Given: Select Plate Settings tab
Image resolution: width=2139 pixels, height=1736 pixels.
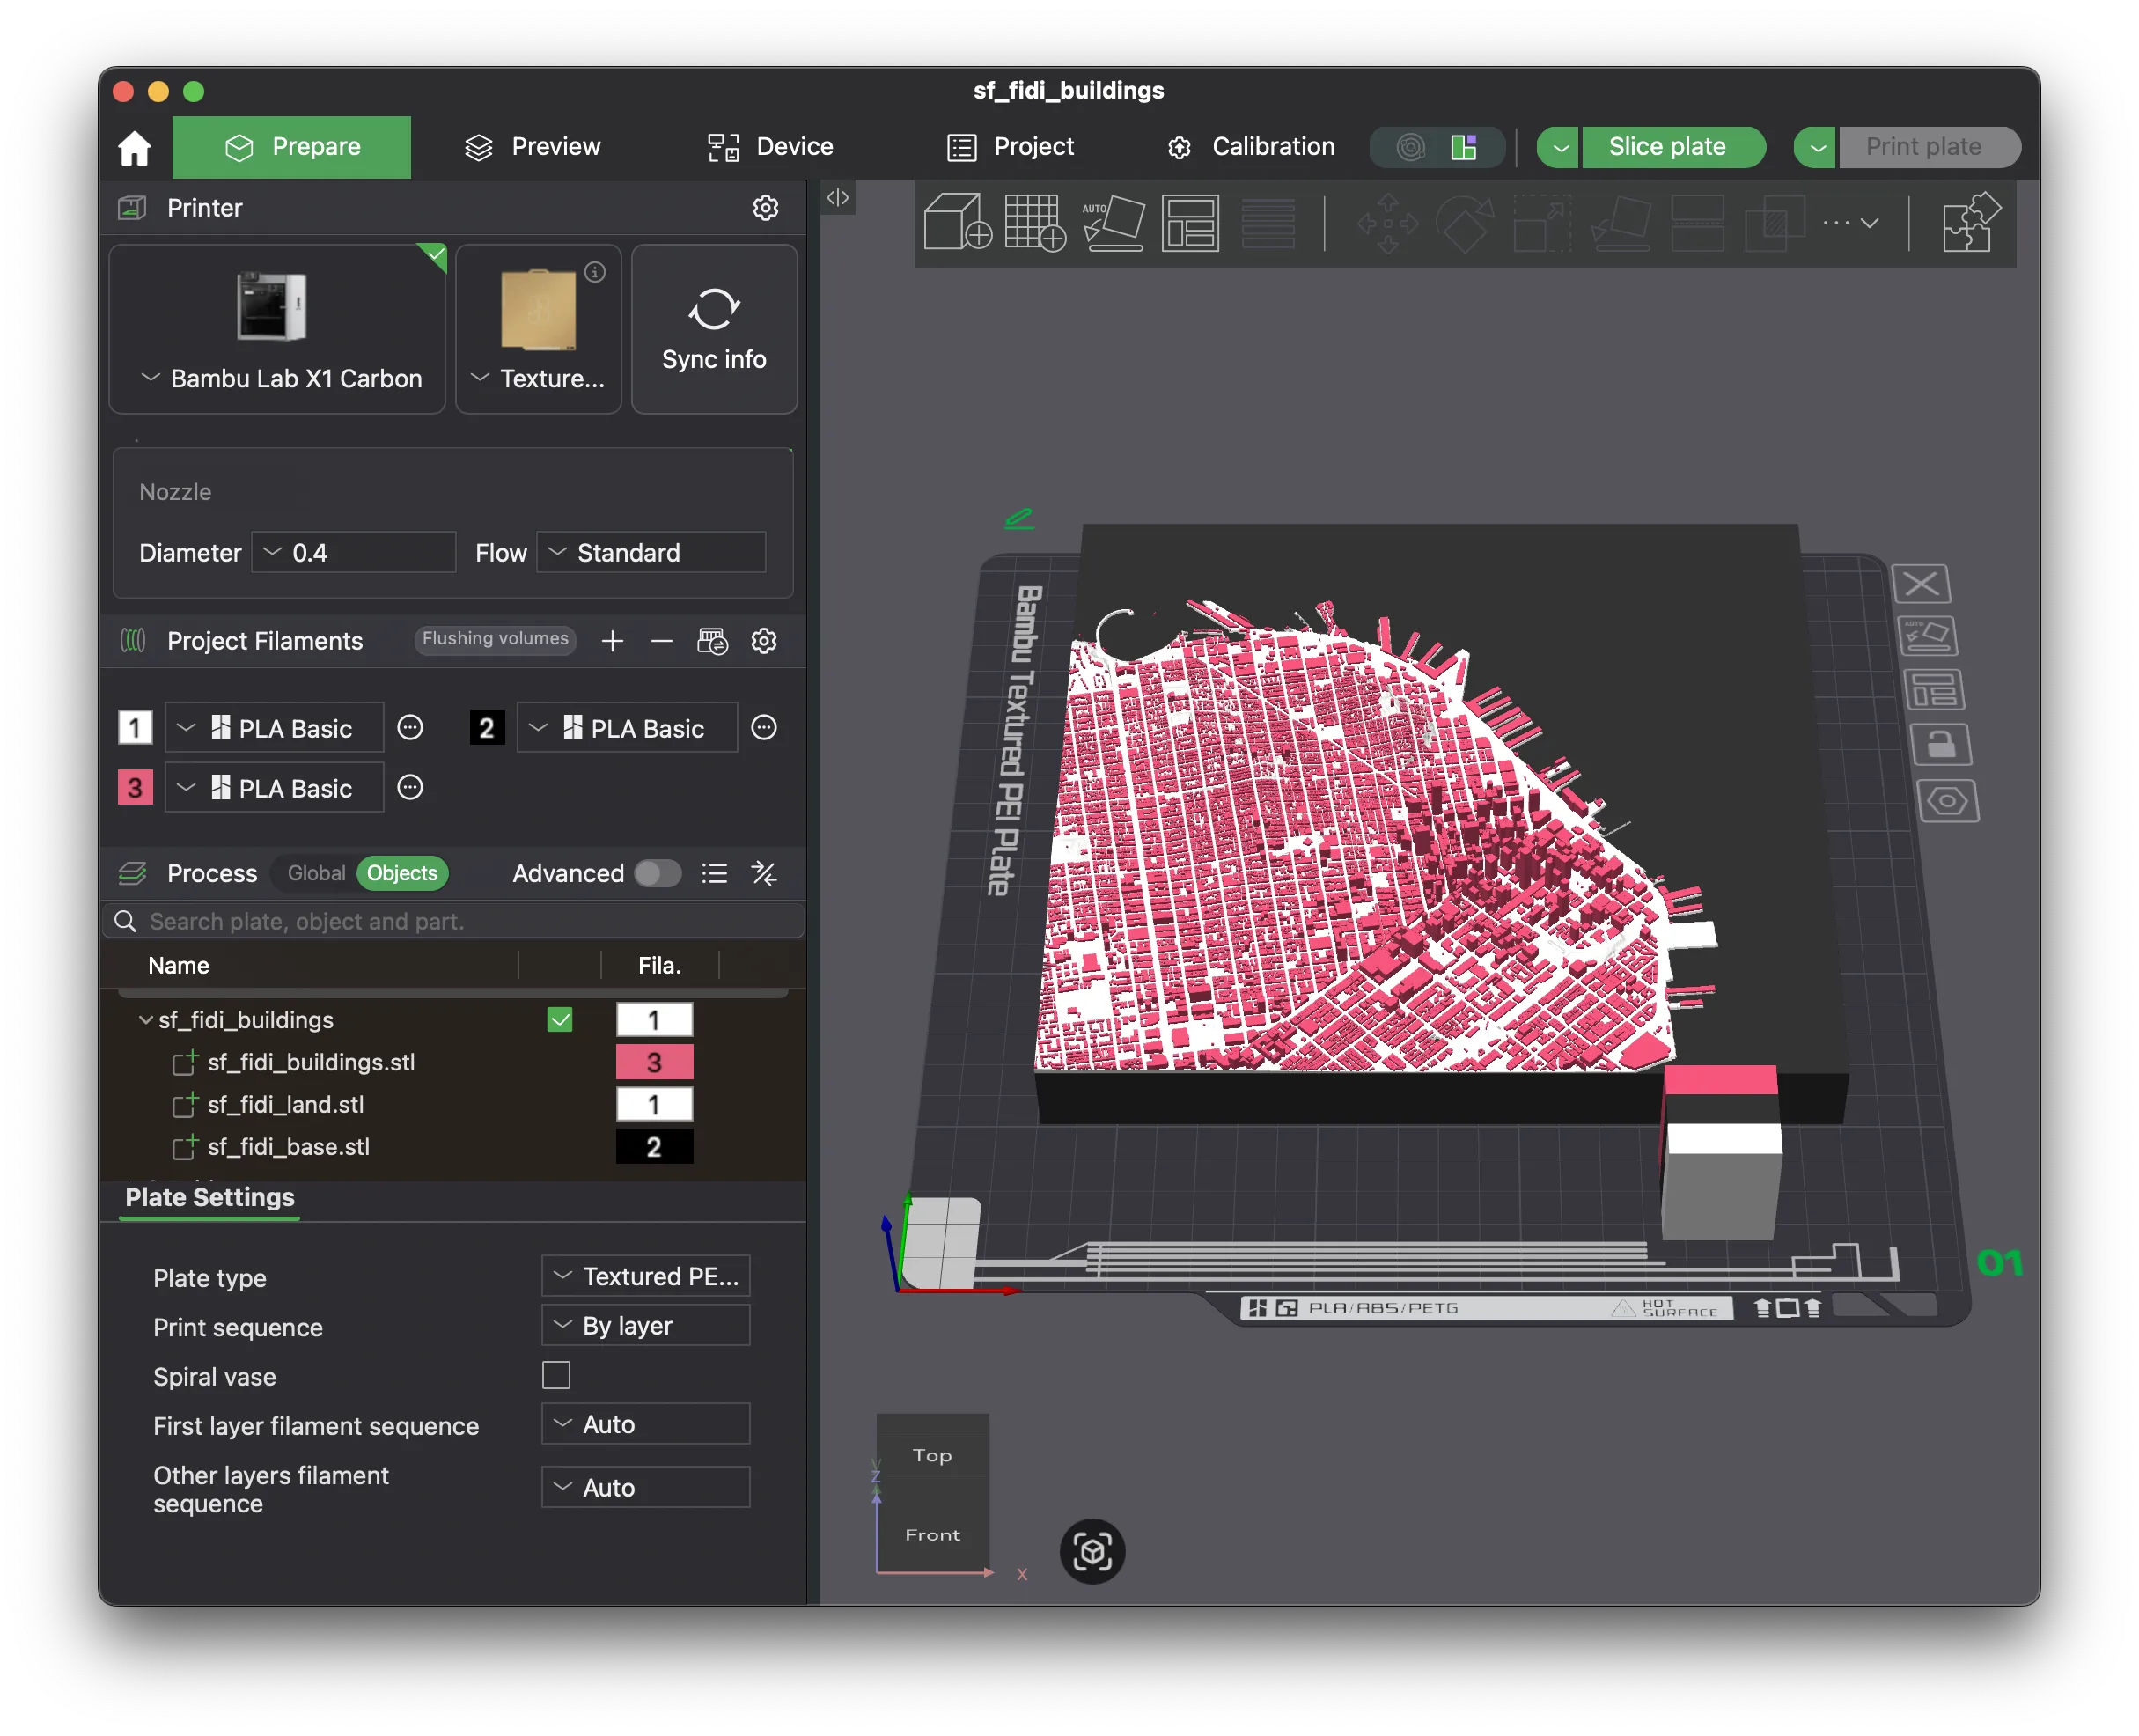Looking at the screenshot, I should pyautogui.click(x=210, y=1197).
